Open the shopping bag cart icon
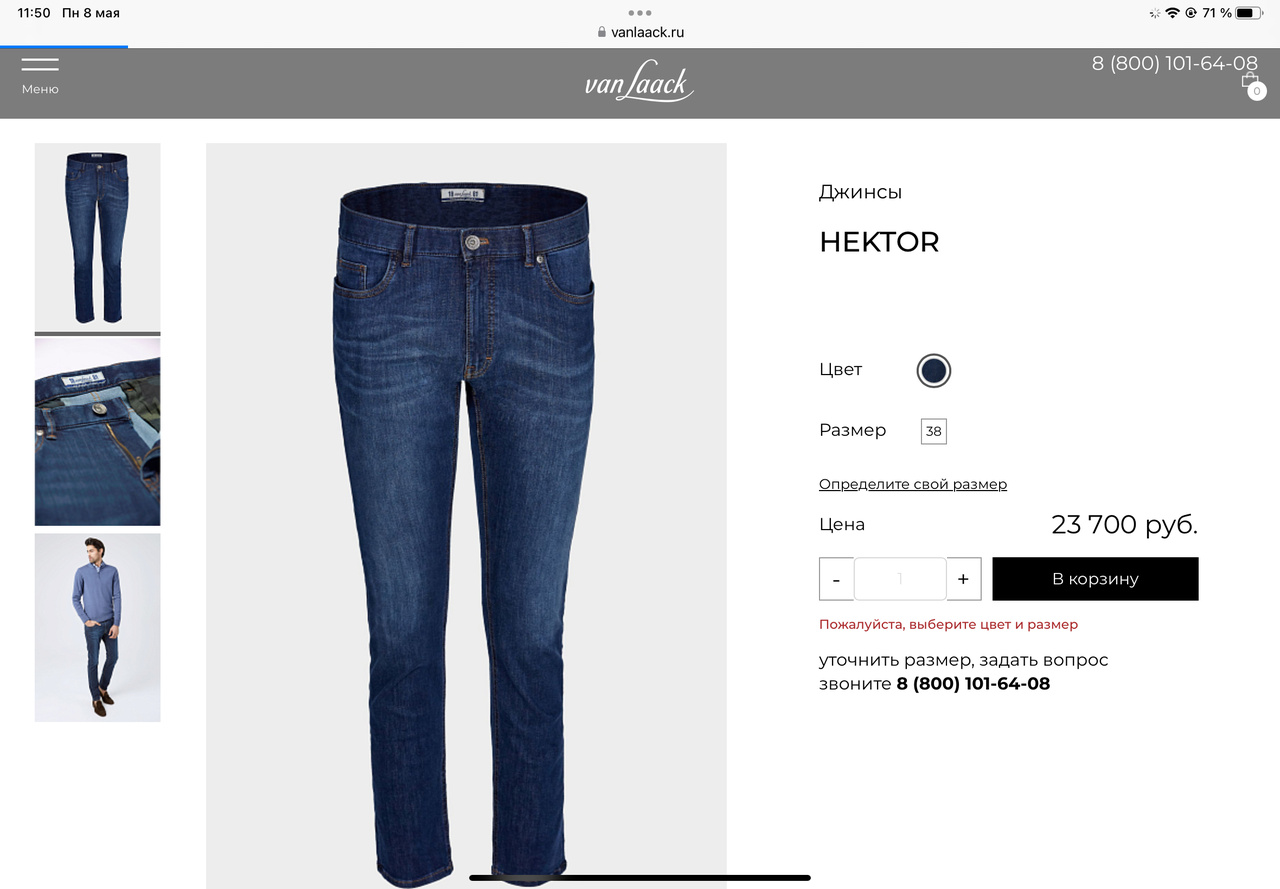The image size is (1280, 889). click(1249, 80)
